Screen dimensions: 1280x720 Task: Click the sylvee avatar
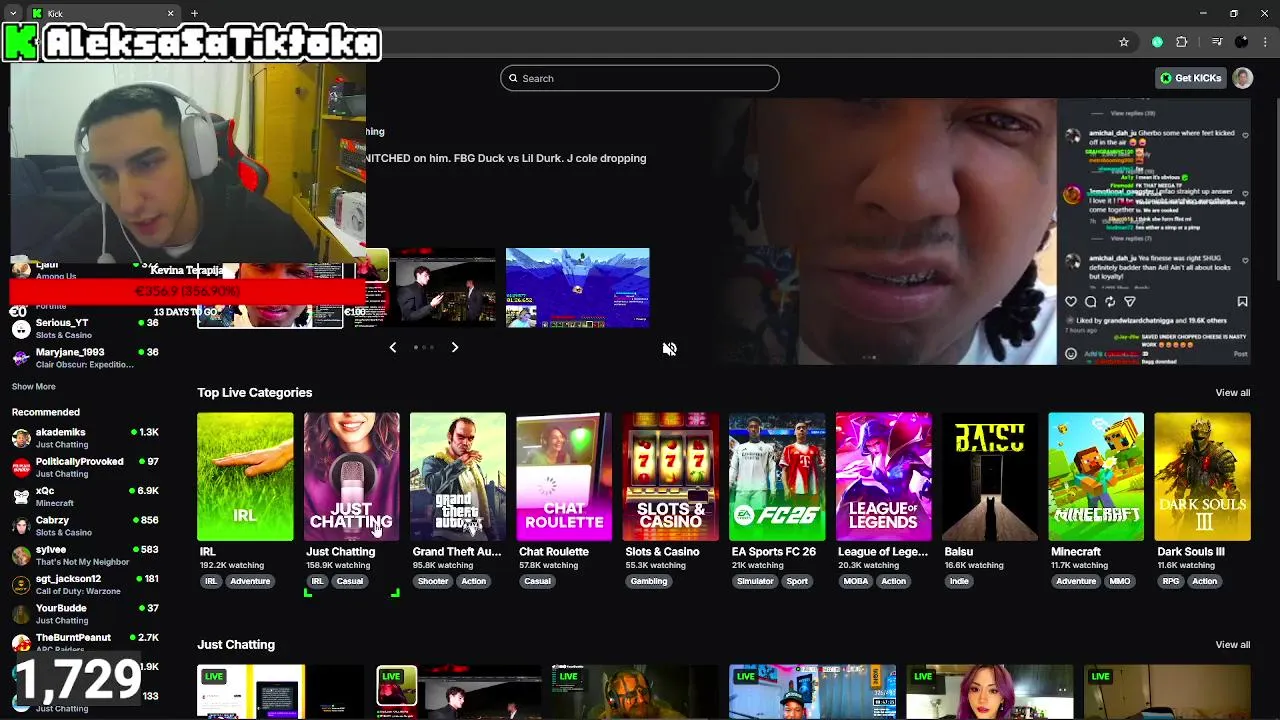coord(21,555)
